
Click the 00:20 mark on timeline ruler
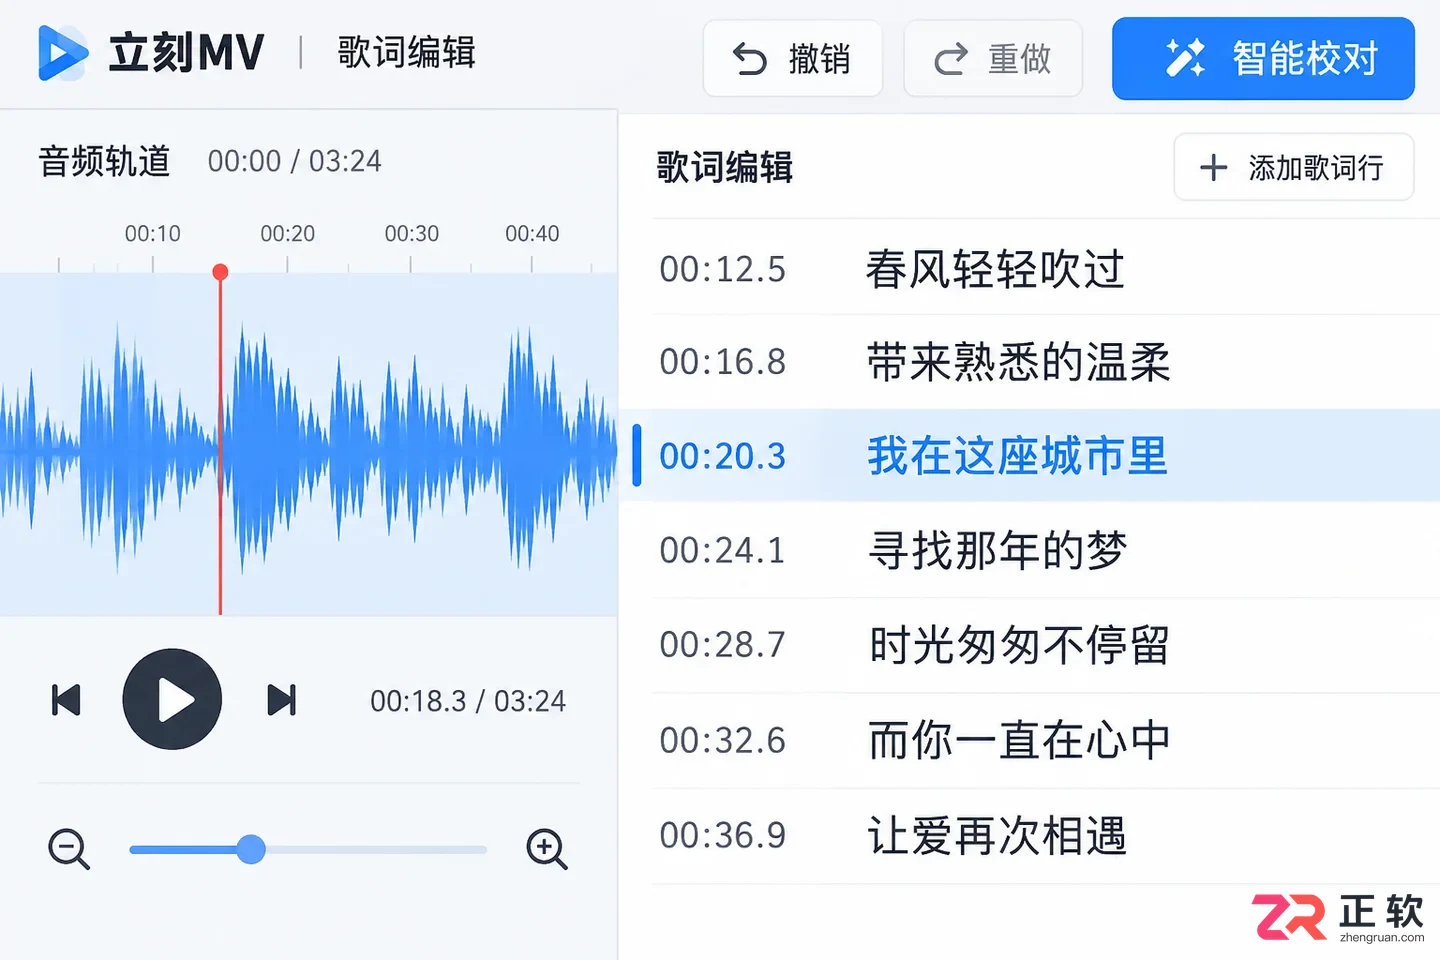[x=288, y=234]
